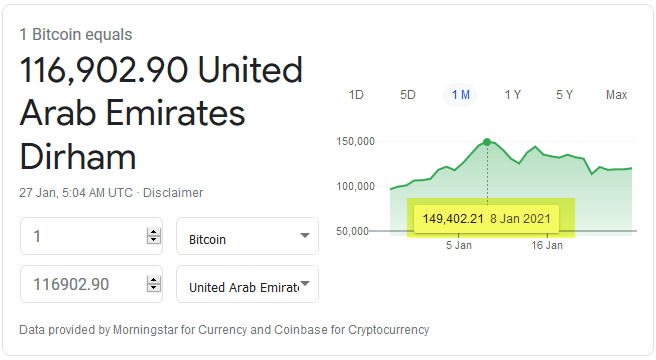656x360 pixels.
Task: Open the United Arab Emirates Dirham dropdown
Action: click(x=247, y=284)
